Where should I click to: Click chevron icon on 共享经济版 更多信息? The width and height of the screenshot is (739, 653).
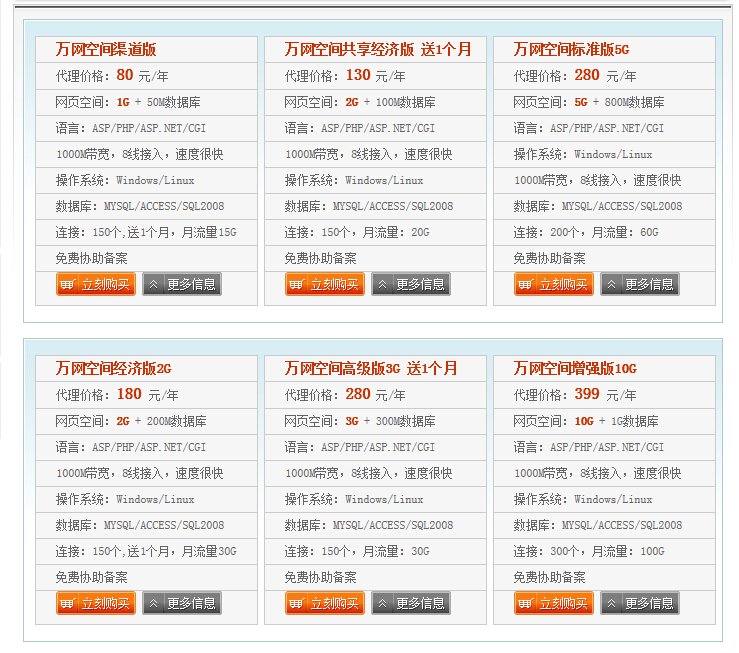point(382,284)
